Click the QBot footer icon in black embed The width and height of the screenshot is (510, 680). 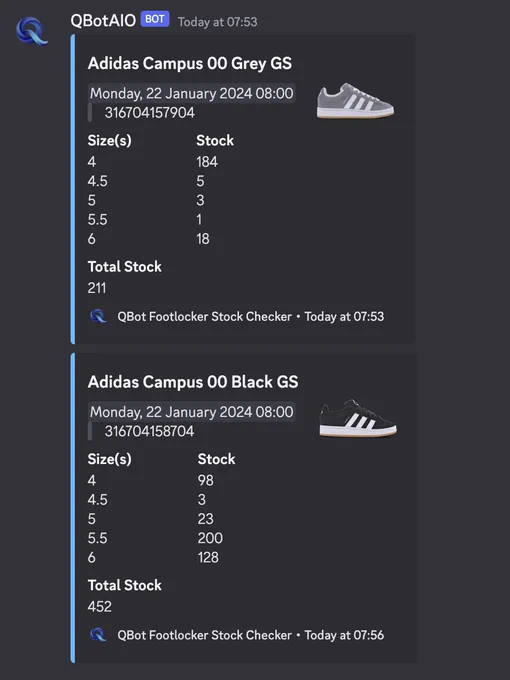pyautogui.click(x=98, y=635)
